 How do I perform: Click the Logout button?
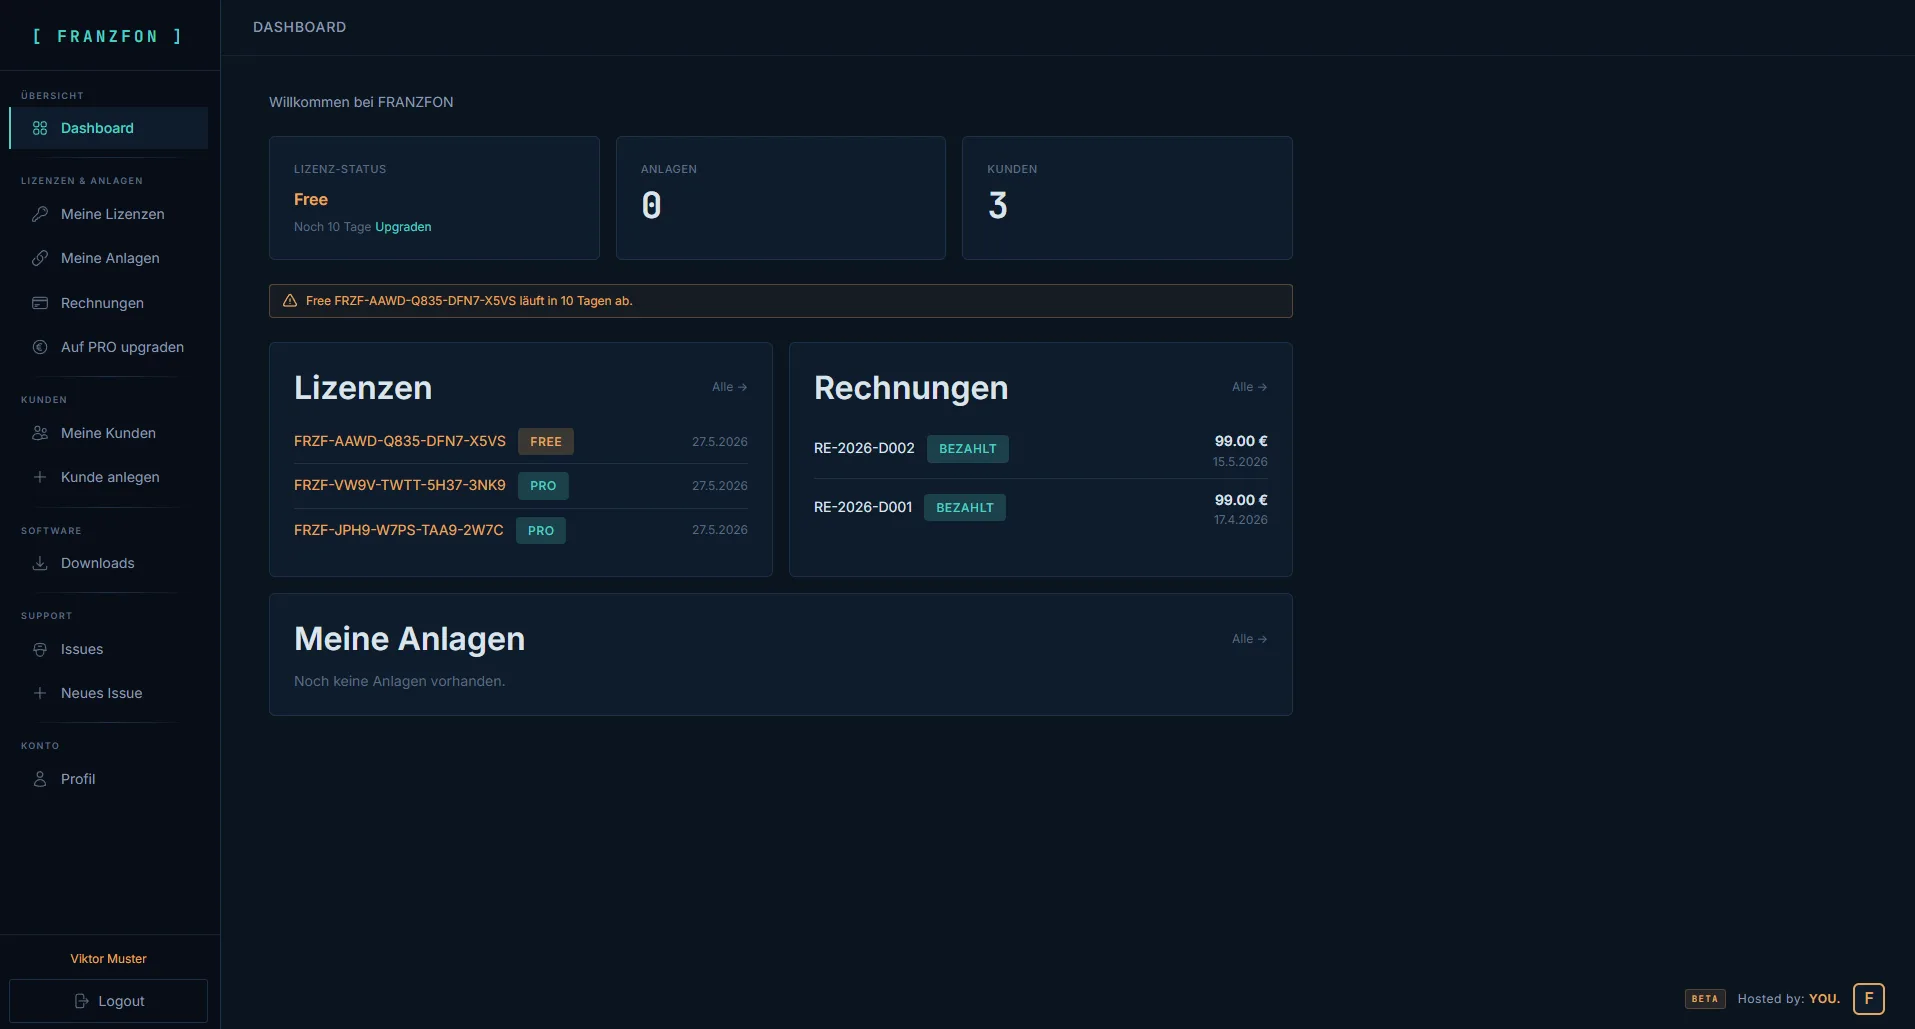tap(109, 1001)
